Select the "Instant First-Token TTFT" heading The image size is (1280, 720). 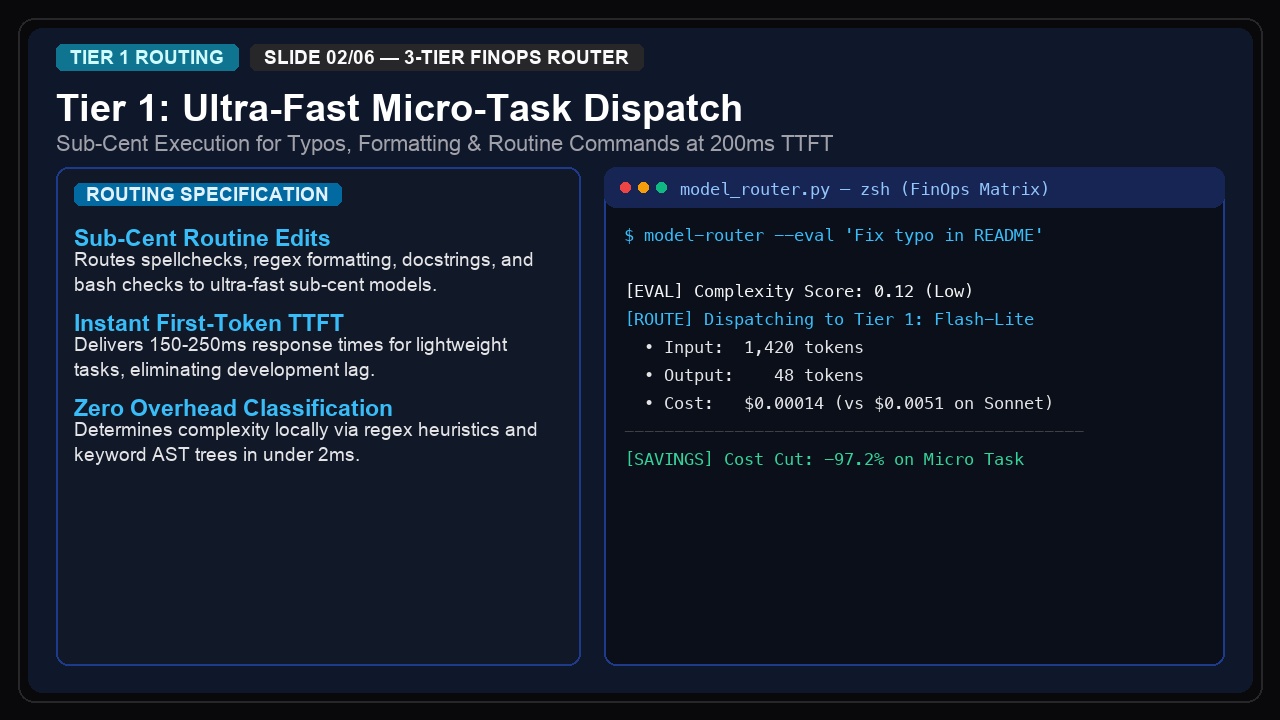click(x=209, y=323)
